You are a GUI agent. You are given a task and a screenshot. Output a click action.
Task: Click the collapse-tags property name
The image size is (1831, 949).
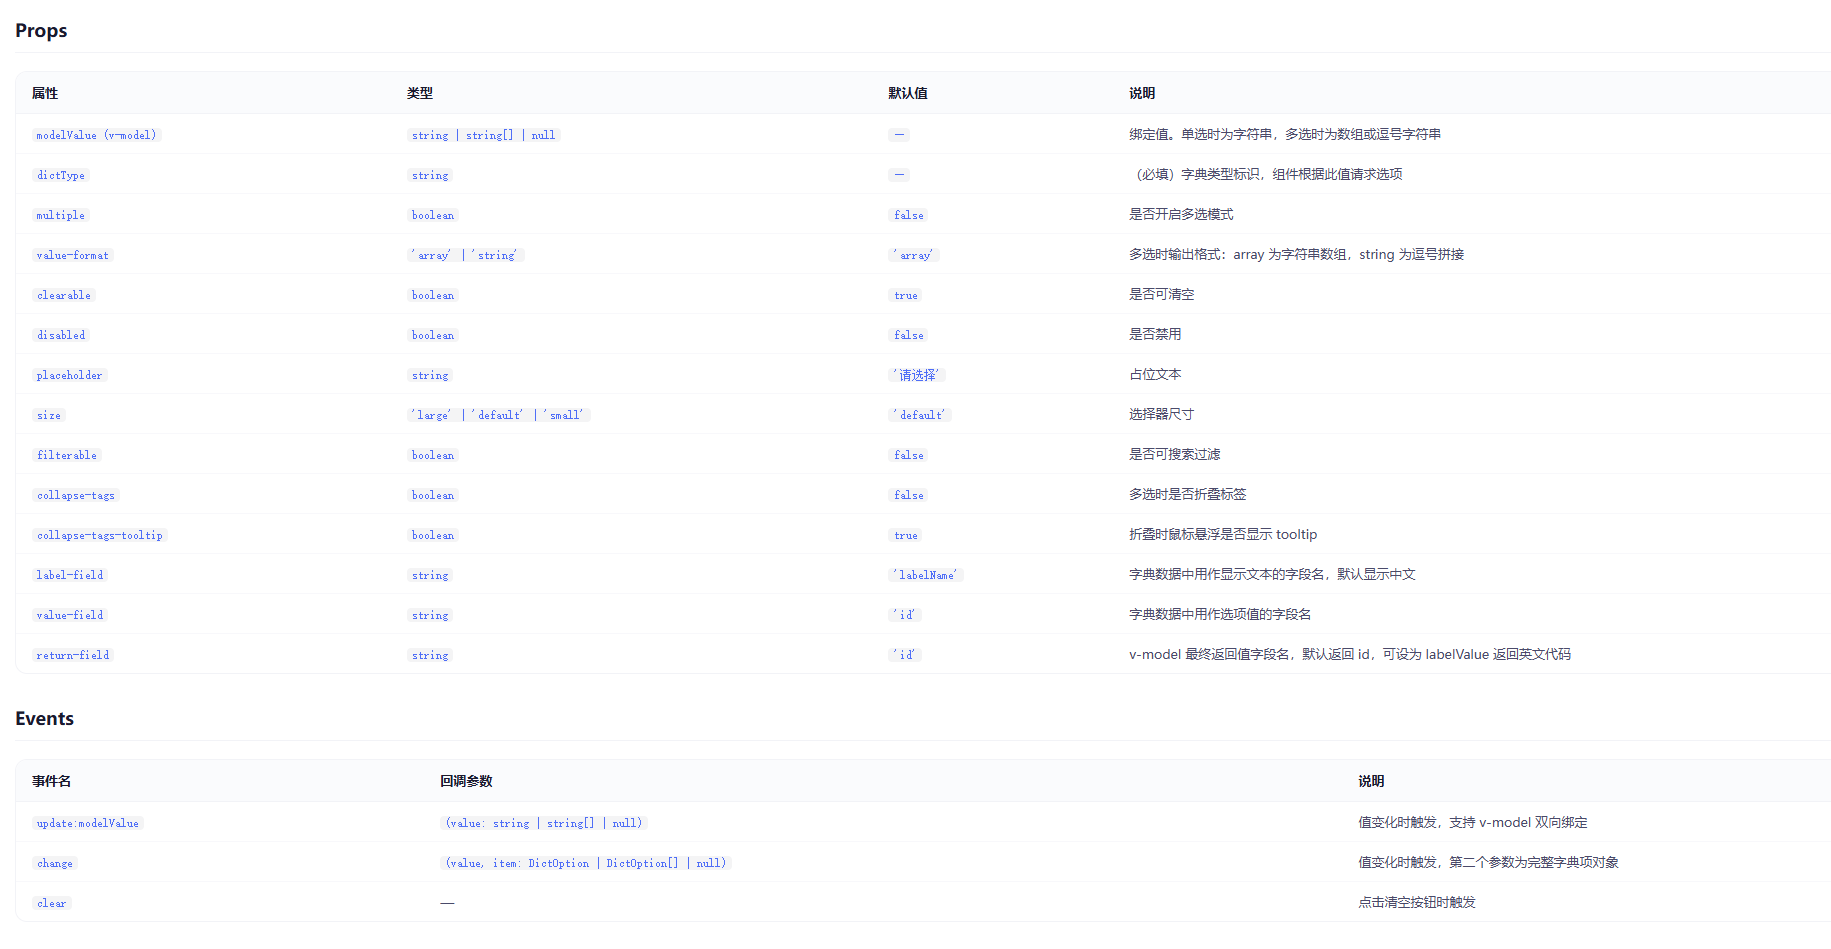coord(75,495)
